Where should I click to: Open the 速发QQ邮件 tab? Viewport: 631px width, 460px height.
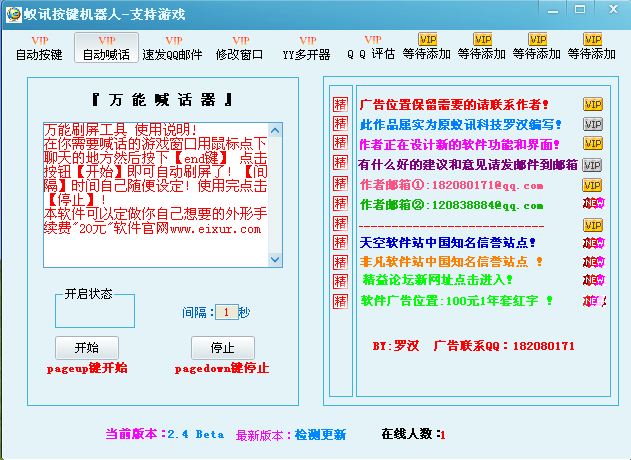point(173,48)
